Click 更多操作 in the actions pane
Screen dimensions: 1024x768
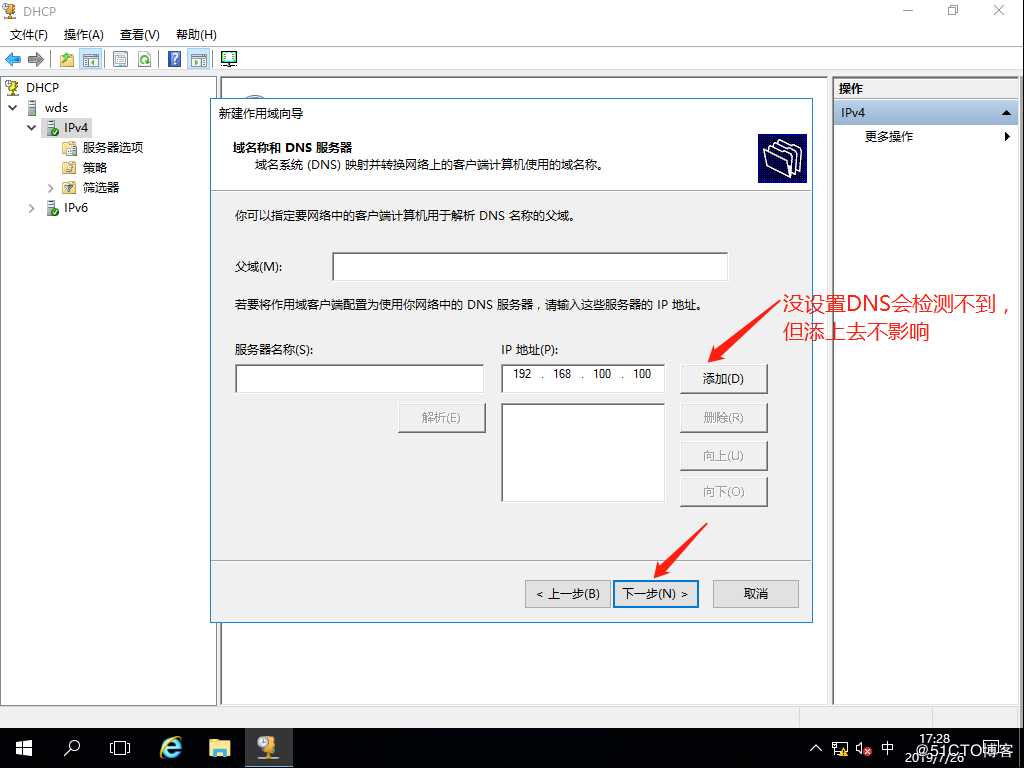point(889,136)
